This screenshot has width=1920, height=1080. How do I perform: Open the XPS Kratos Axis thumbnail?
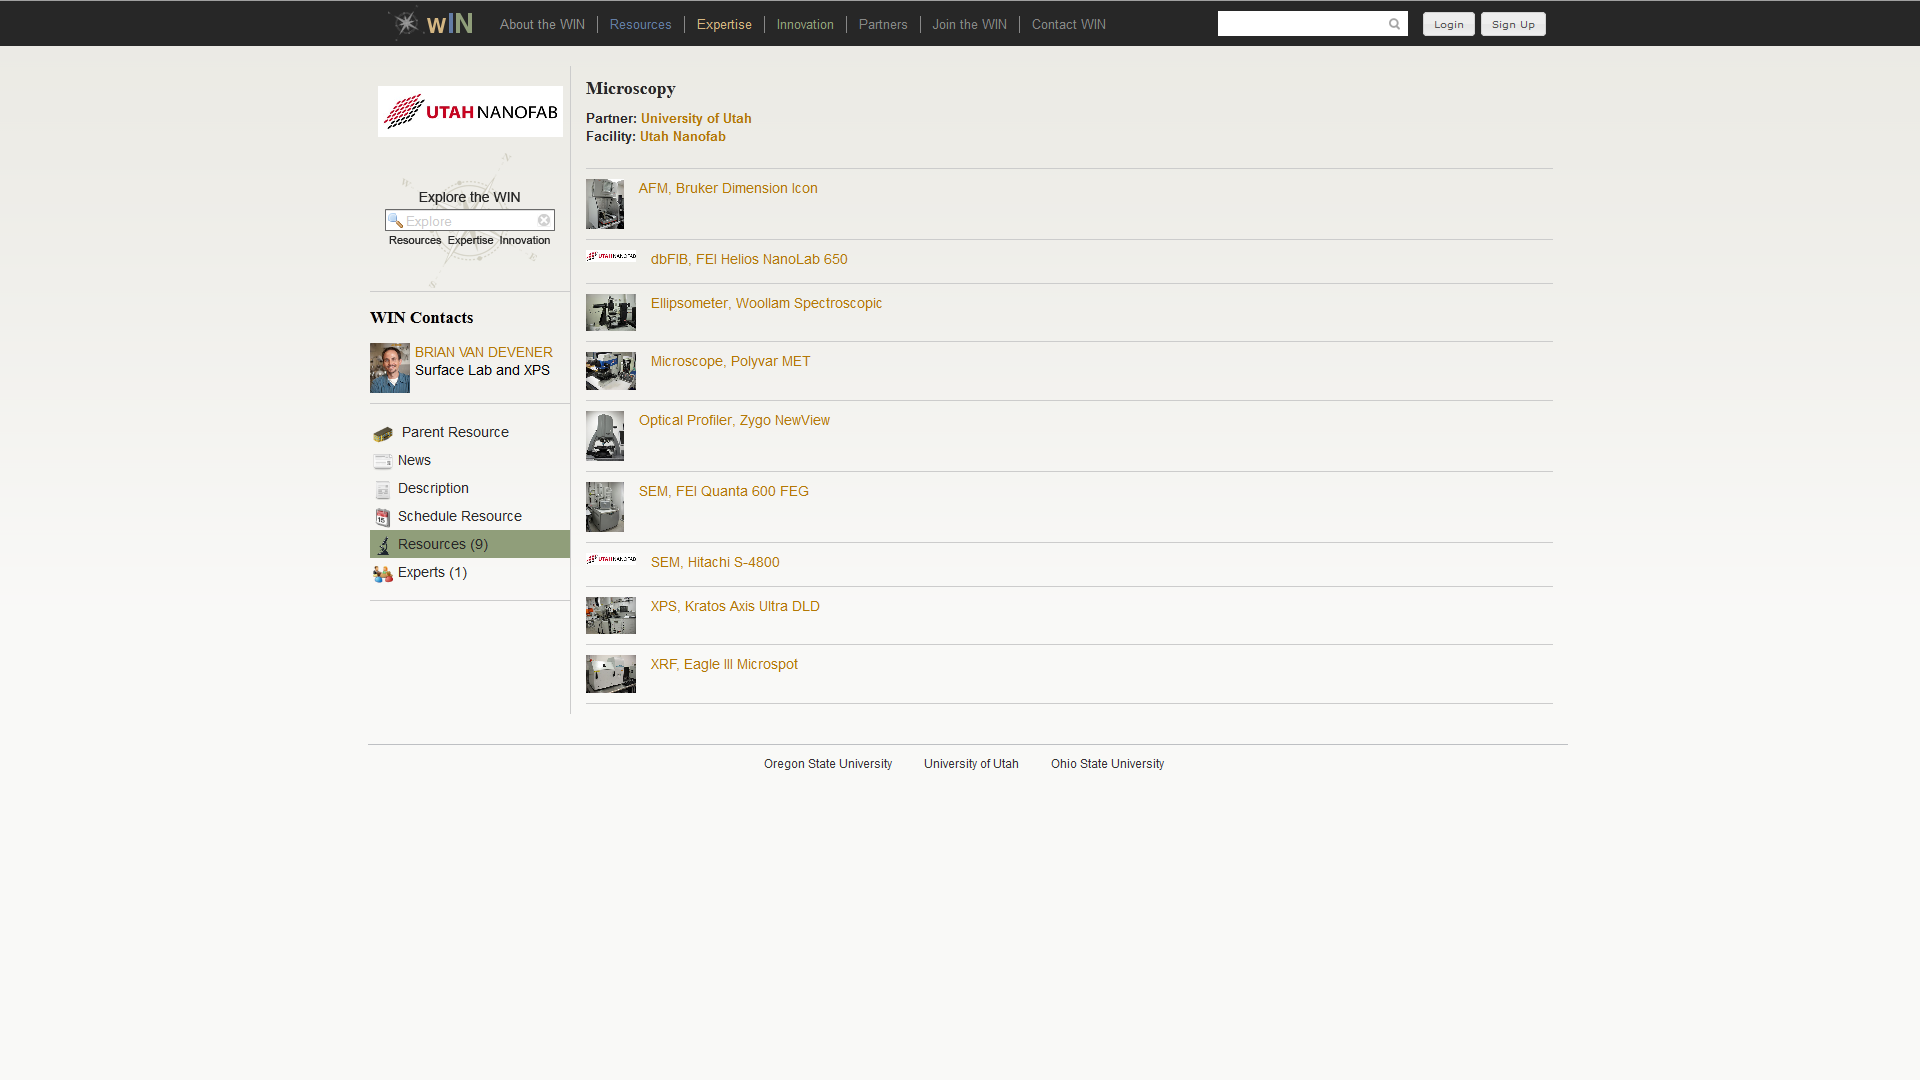611,615
